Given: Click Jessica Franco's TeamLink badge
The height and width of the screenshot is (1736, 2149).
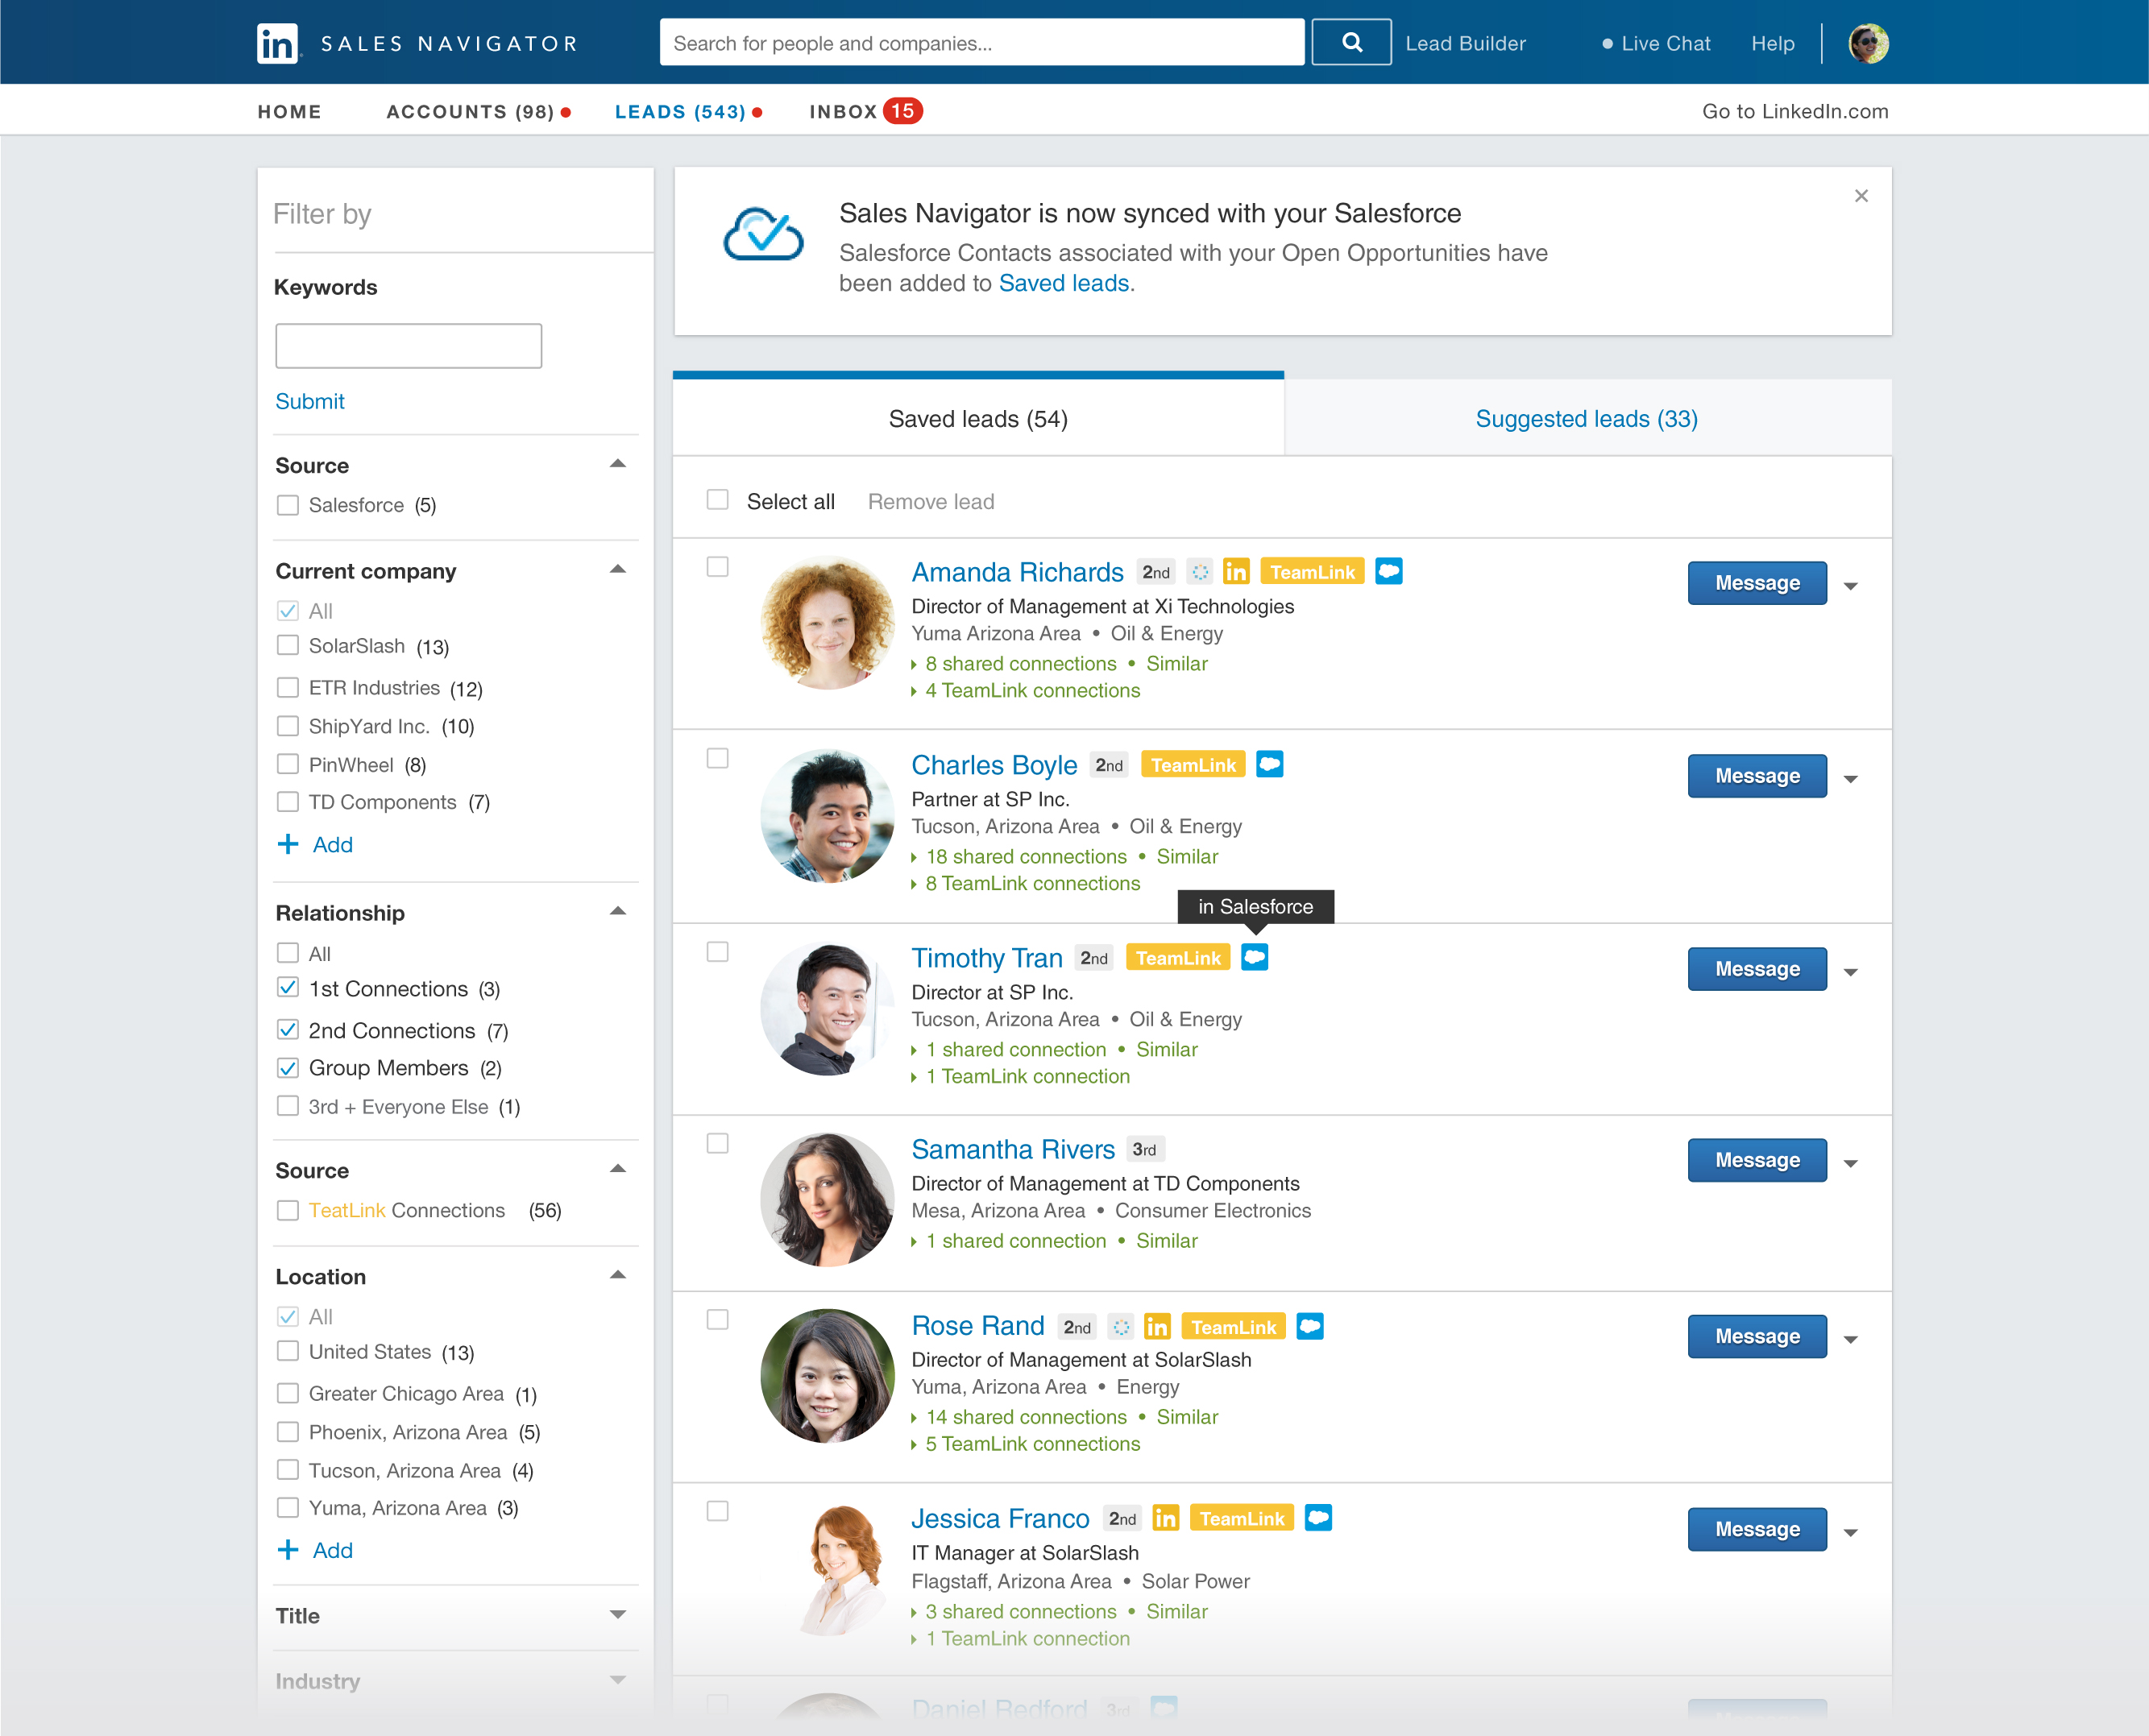Looking at the screenshot, I should (1241, 1519).
